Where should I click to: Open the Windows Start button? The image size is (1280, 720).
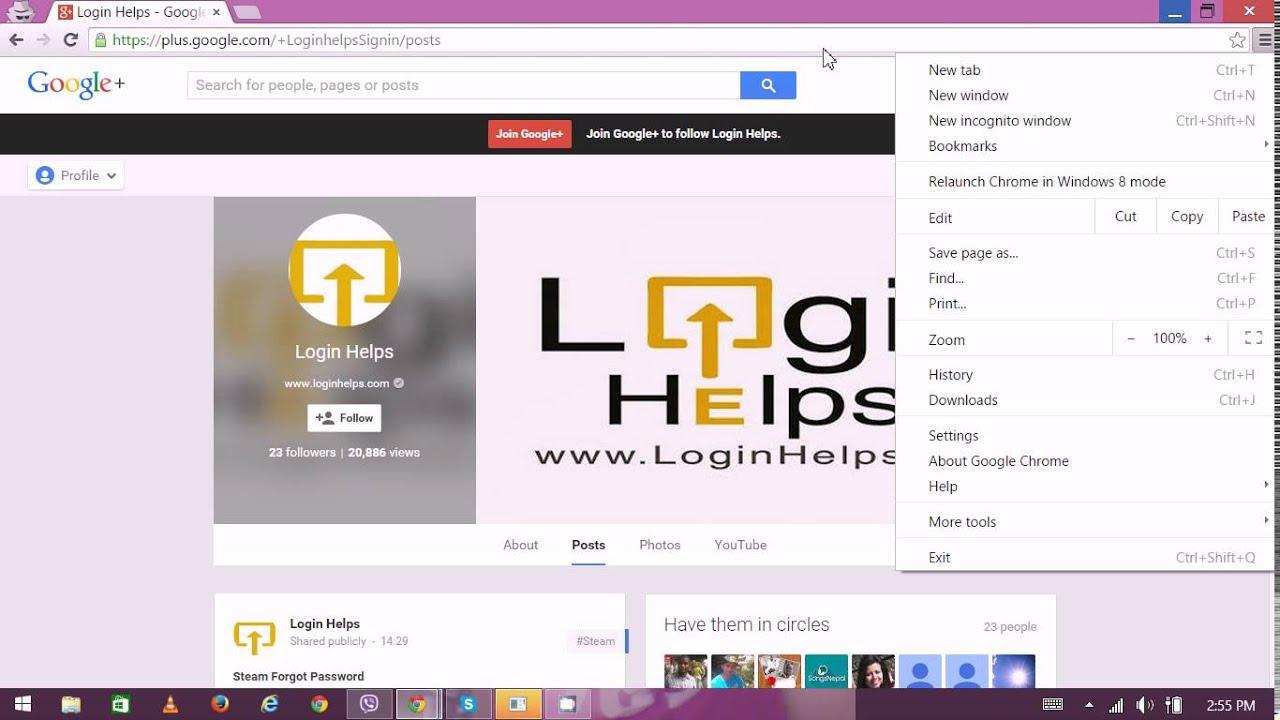tap(22, 705)
